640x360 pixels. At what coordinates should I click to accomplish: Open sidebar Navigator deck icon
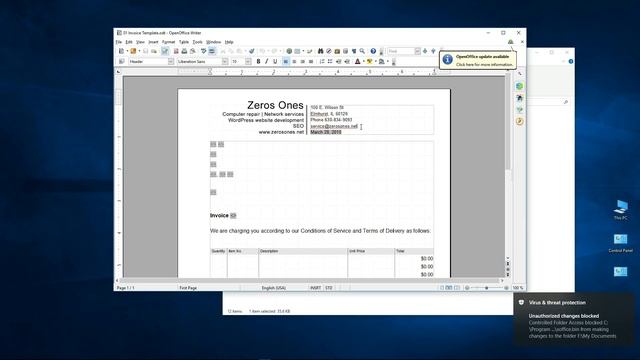[519, 121]
